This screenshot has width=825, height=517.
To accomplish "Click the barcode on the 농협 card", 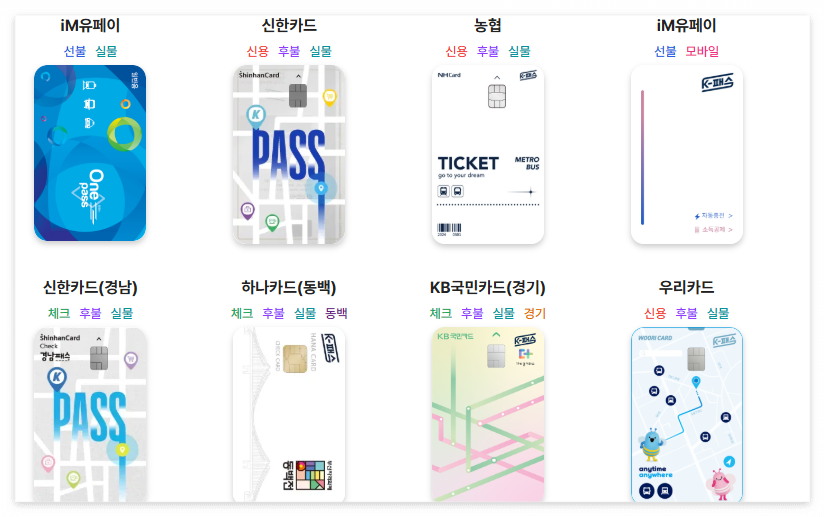I will 449,228.
